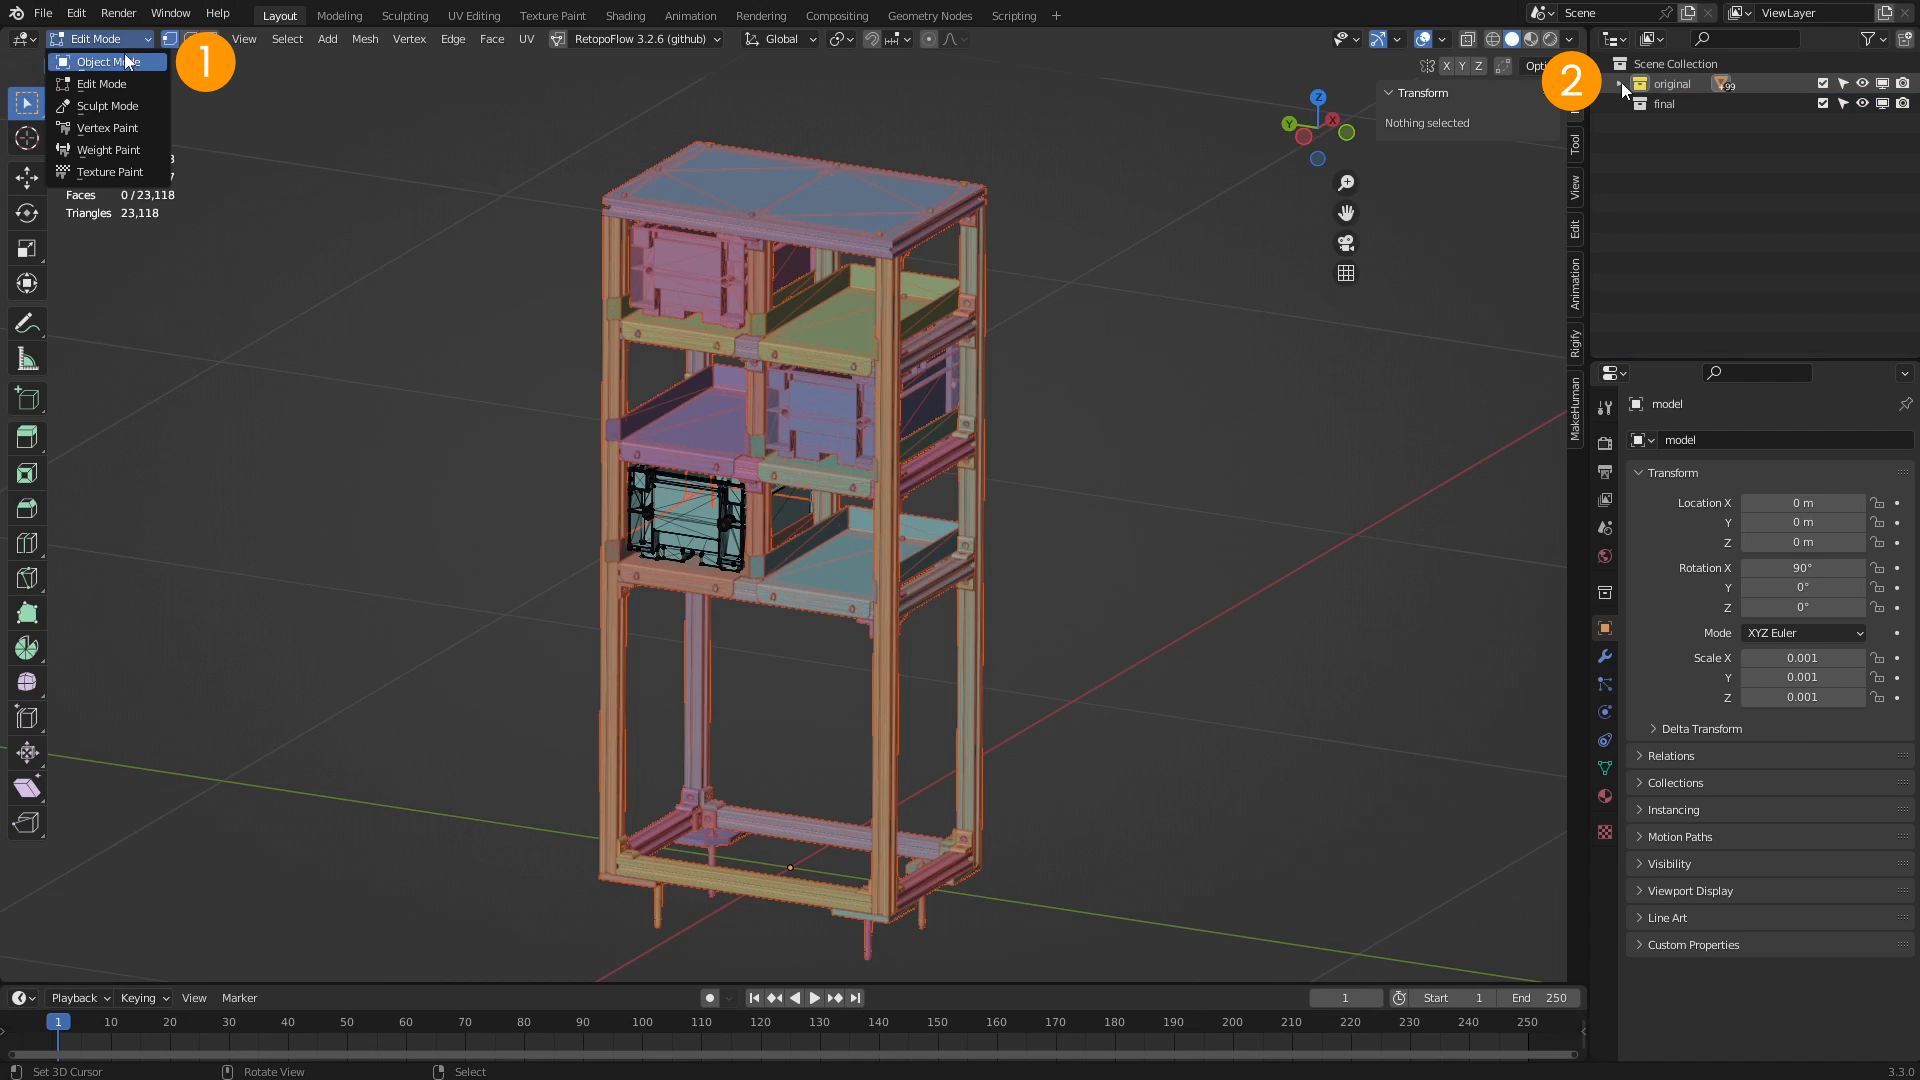This screenshot has height=1080, width=1920.
Task: Expand the Delta Transform section
Action: [x=1700, y=729]
